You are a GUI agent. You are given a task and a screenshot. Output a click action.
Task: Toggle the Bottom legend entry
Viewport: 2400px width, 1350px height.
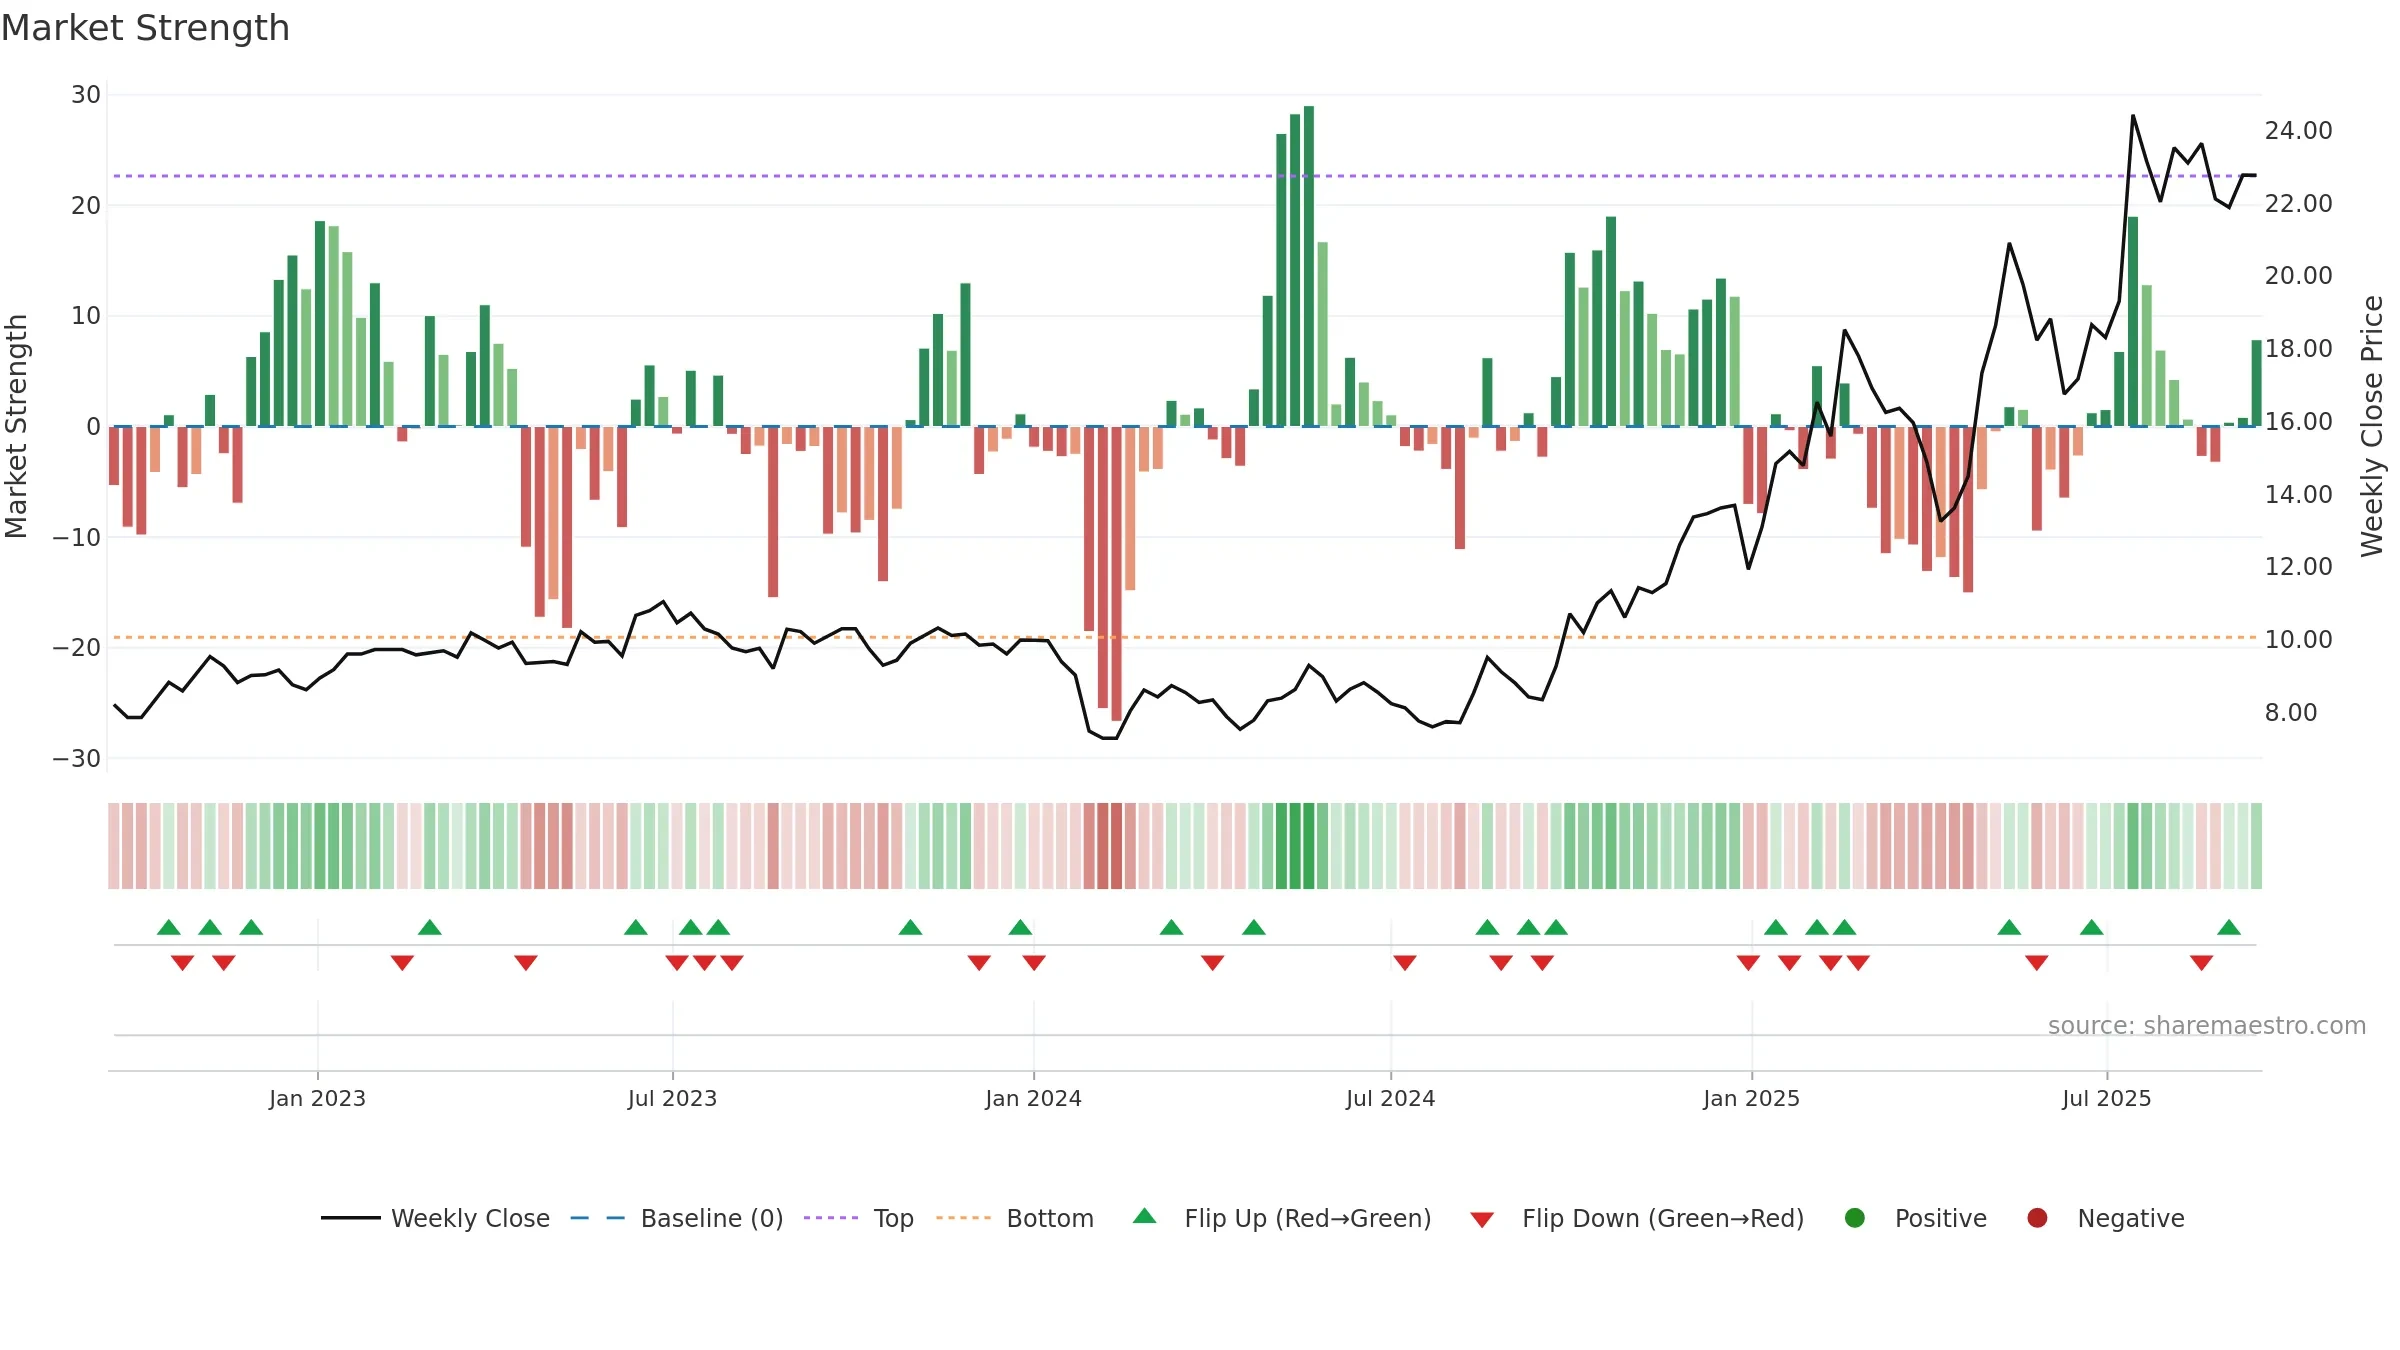pyautogui.click(x=1014, y=1218)
